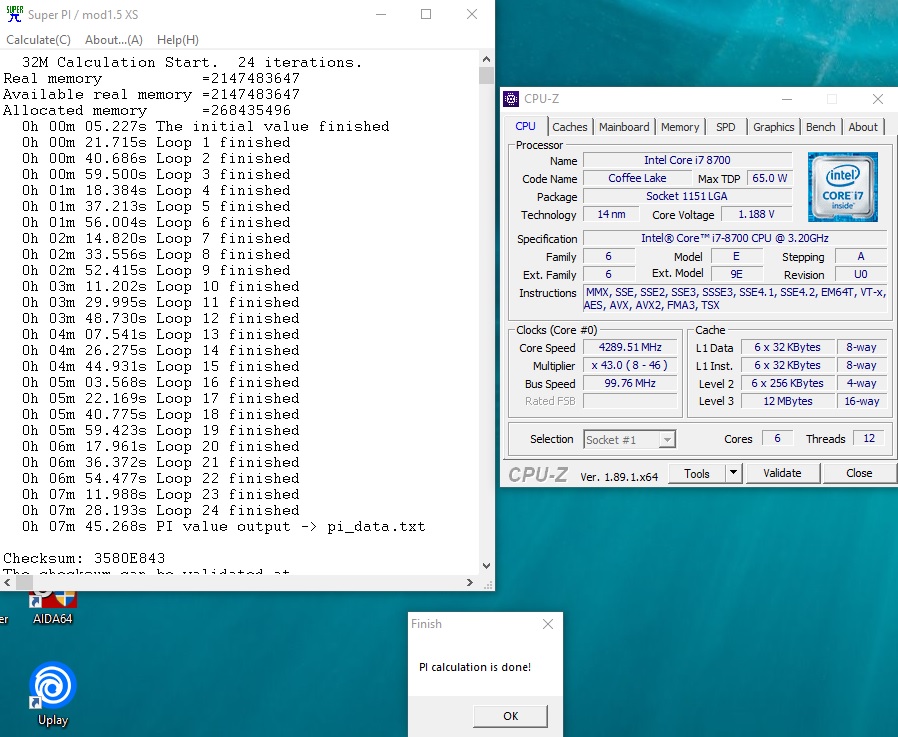Viewport: 898px width, 737px height.
Task: Click the Super PI app icon in title bar
Action: 14,14
